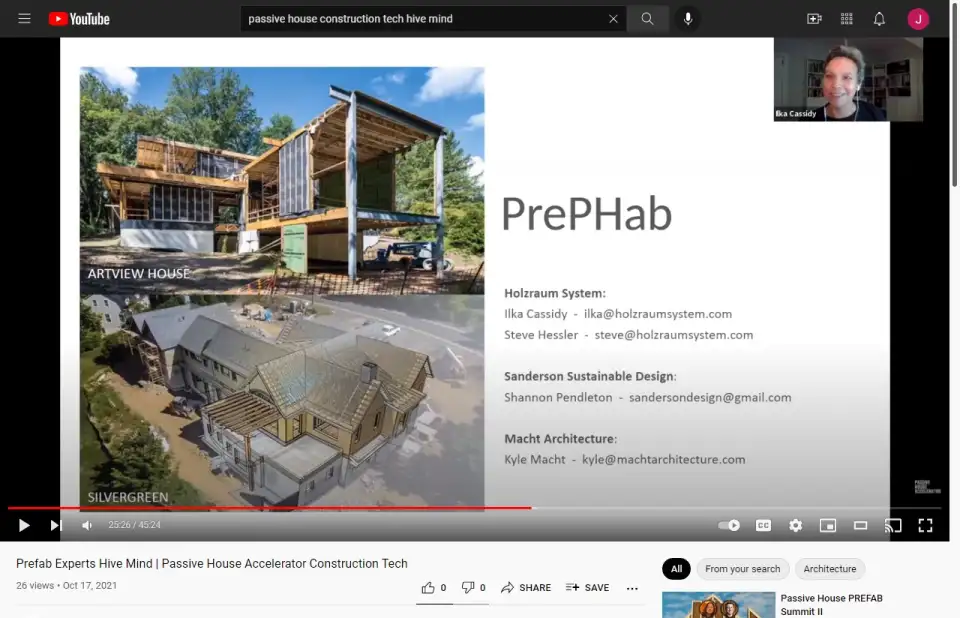The image size is (960, 618).
Task: Open the YouTube hamburger guide menu
Action: click(24, 19)
